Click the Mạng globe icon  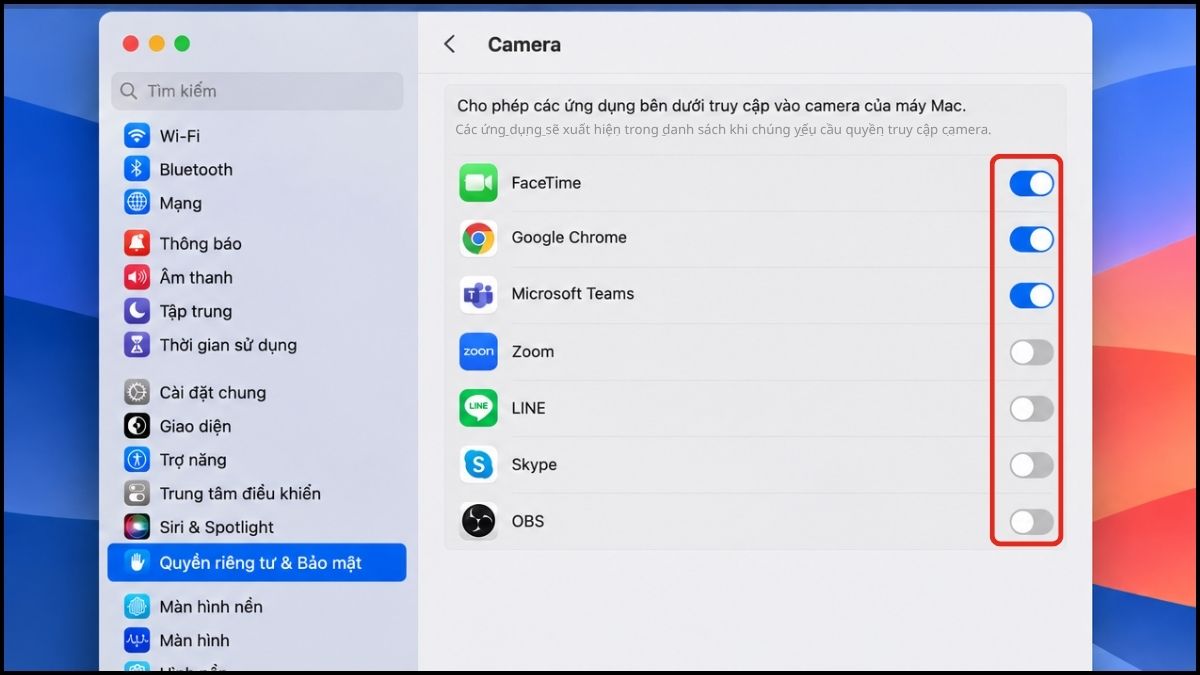point(137,202)
